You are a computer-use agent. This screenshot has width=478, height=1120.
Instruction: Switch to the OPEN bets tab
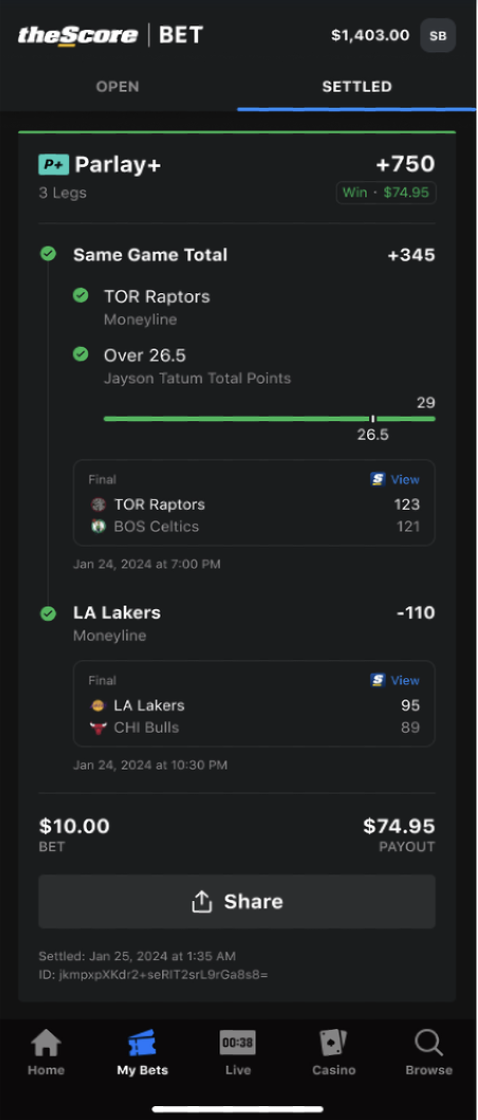(118, 86)
